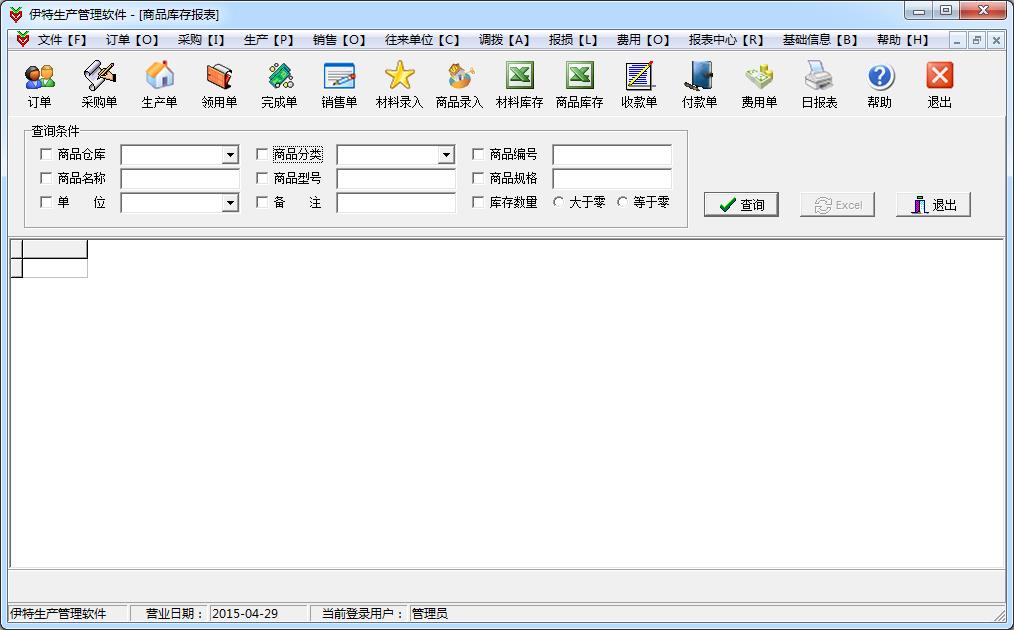1014x630 pixels.
Task: Open 材料录入 star icon
Action: click(x=399, y=84)
